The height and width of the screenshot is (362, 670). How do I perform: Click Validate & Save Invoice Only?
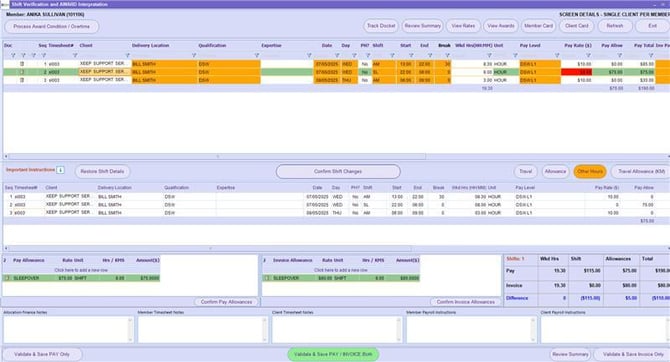633,354
